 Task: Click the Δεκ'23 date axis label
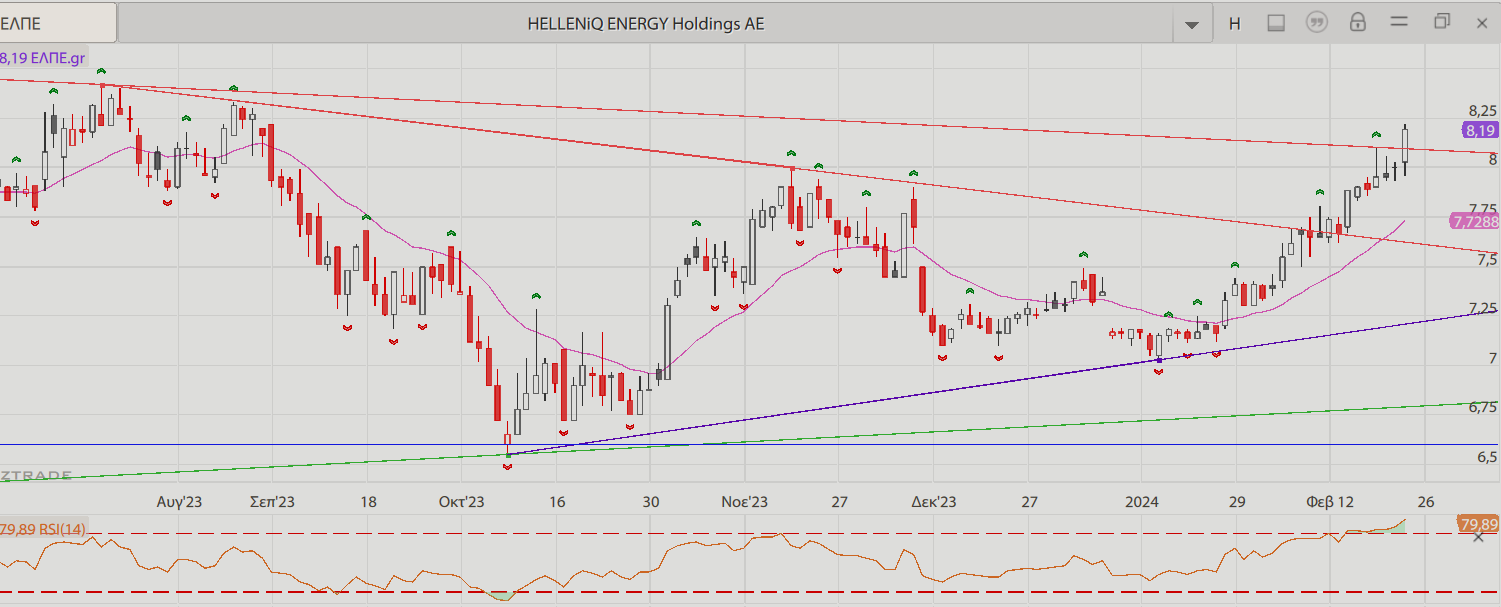tap(933, 502)
